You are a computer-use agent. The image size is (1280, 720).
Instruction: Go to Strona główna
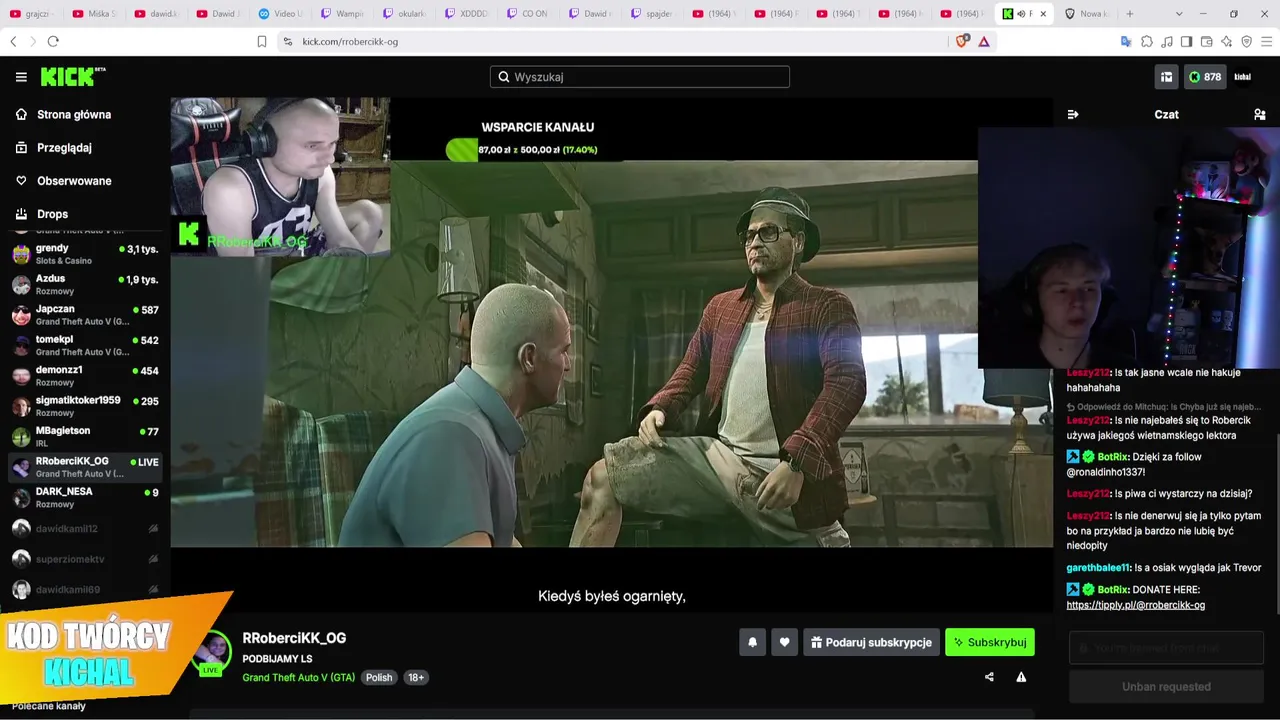pos(74,115)
